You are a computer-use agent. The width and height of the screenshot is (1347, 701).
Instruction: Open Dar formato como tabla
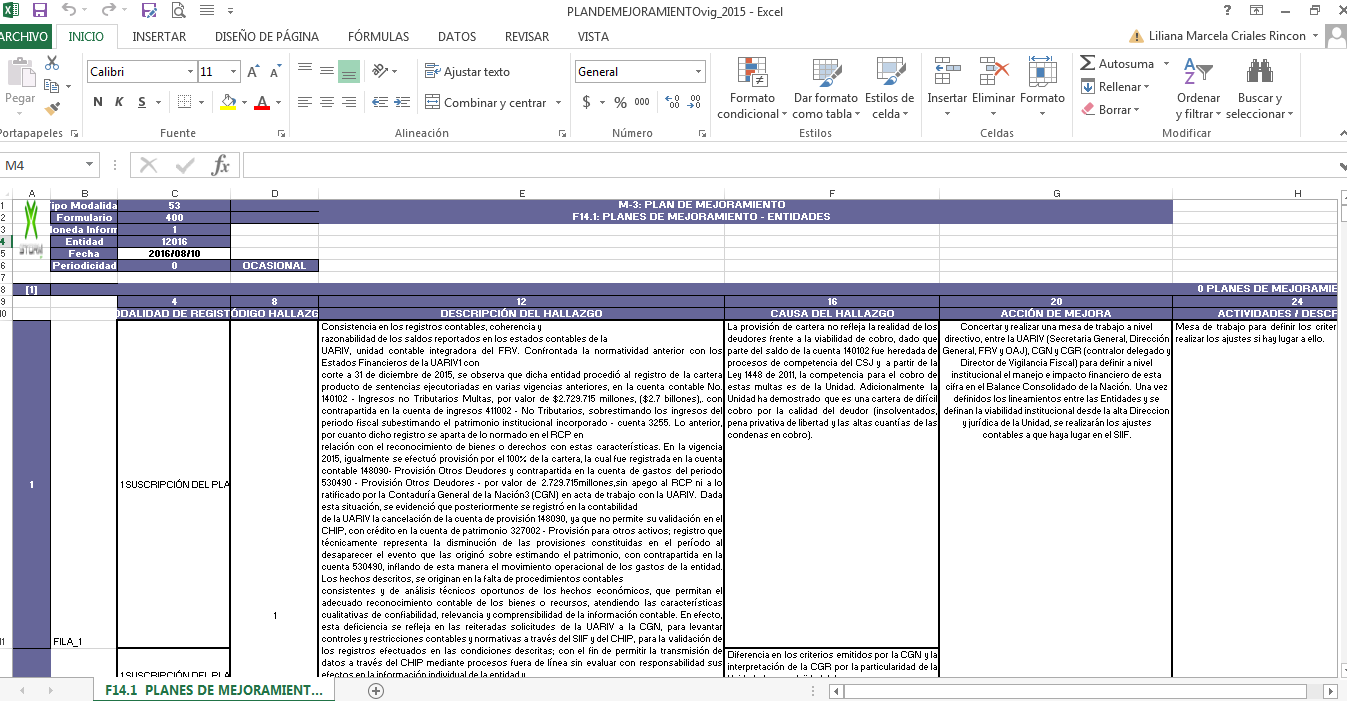coord(826,72)
